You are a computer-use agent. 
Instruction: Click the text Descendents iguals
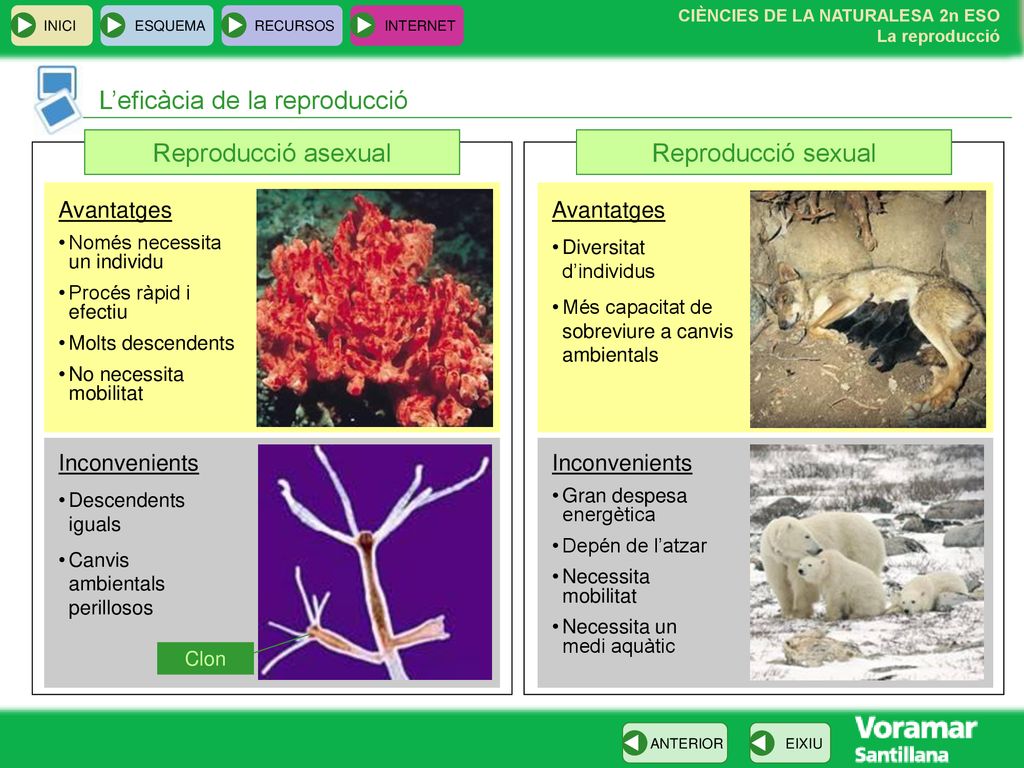click(x=126, y=512)
